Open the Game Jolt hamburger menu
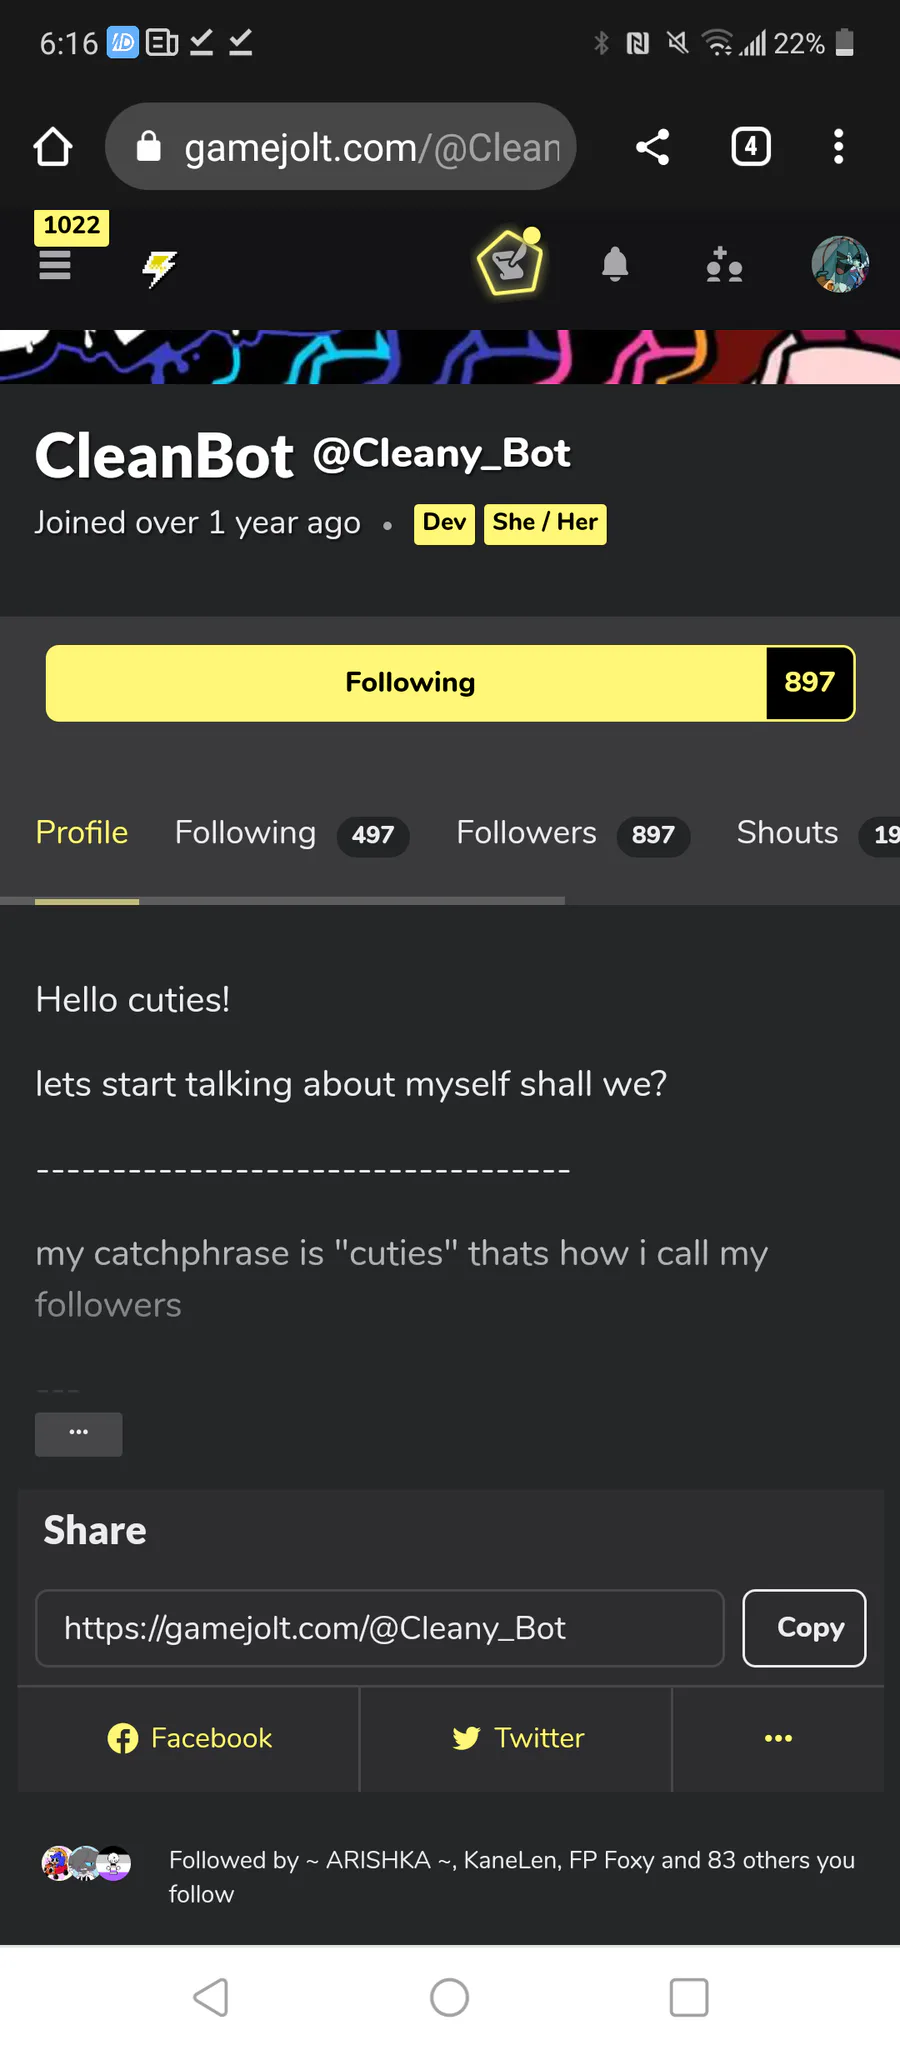This screenshot has height=2050, width=900. (x=55, y=265)
